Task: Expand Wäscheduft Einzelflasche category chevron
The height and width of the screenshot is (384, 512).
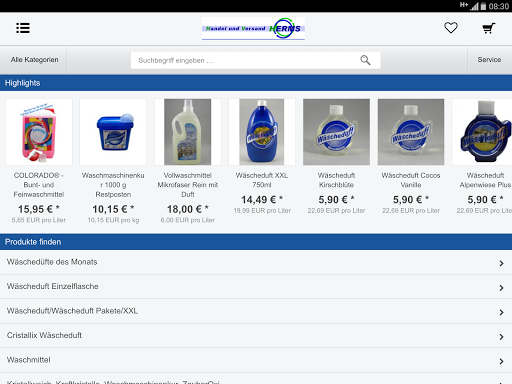Action: 501,288
